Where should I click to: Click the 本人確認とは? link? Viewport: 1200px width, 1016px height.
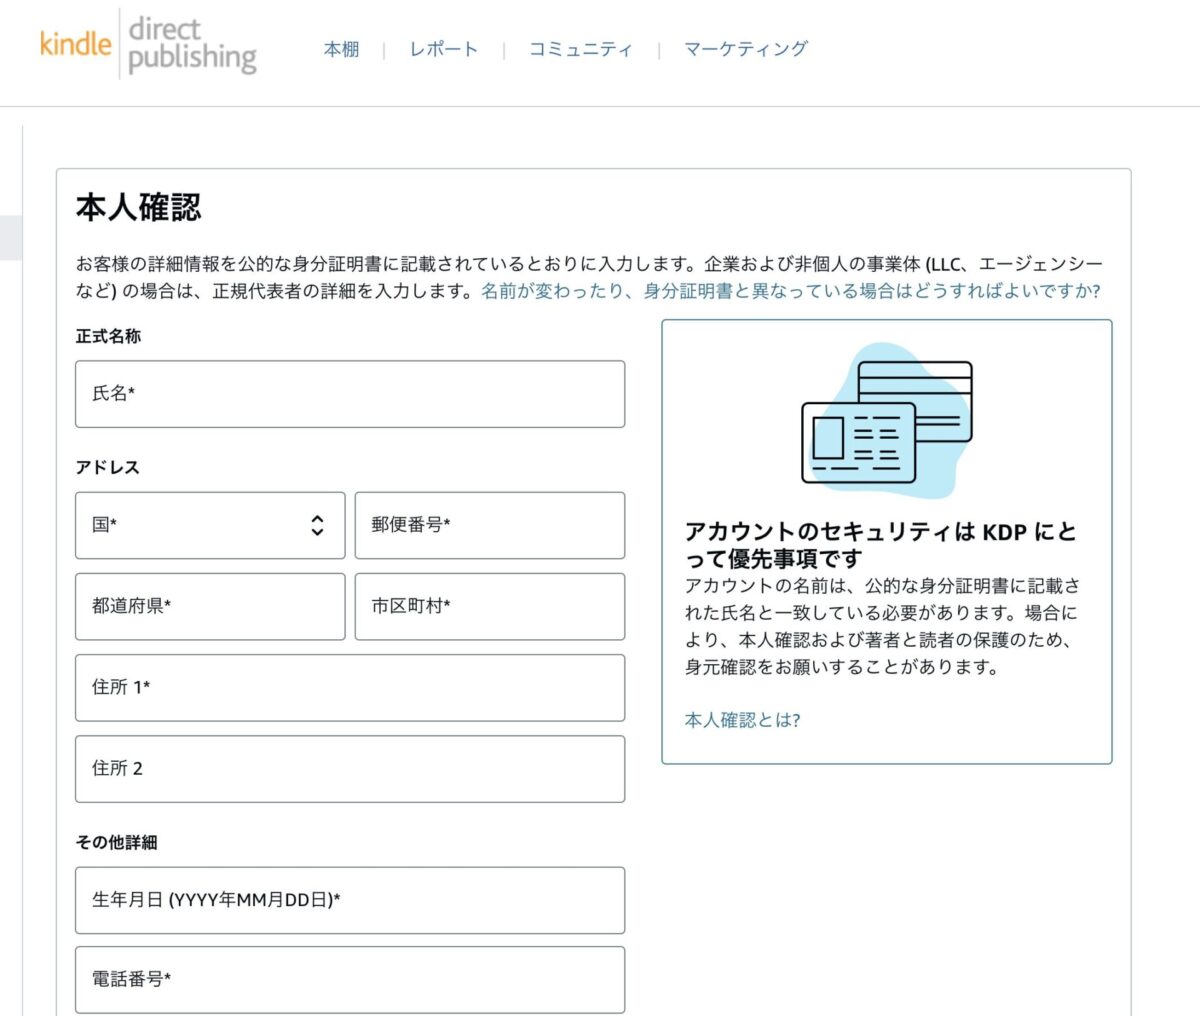tap(742, 720)
